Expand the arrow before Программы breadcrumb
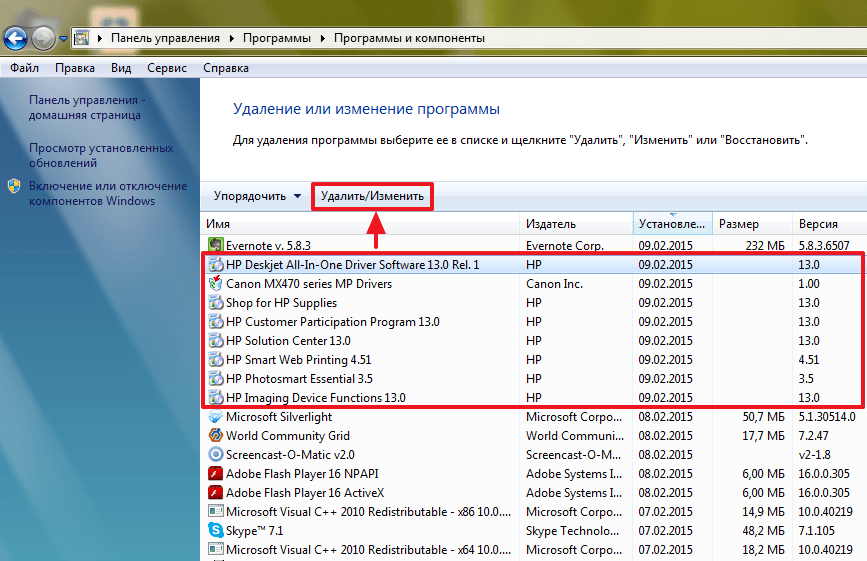Viewport: 867px width, 561px height. pos(231,38)
